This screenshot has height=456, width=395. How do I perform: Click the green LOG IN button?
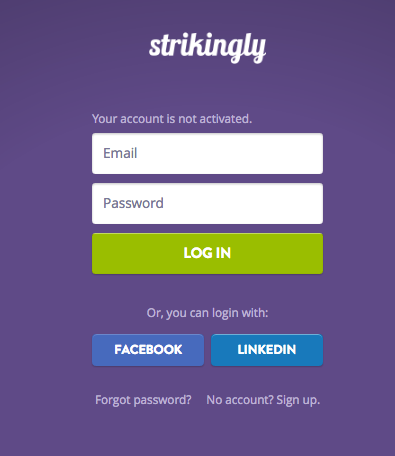[207, 253]
